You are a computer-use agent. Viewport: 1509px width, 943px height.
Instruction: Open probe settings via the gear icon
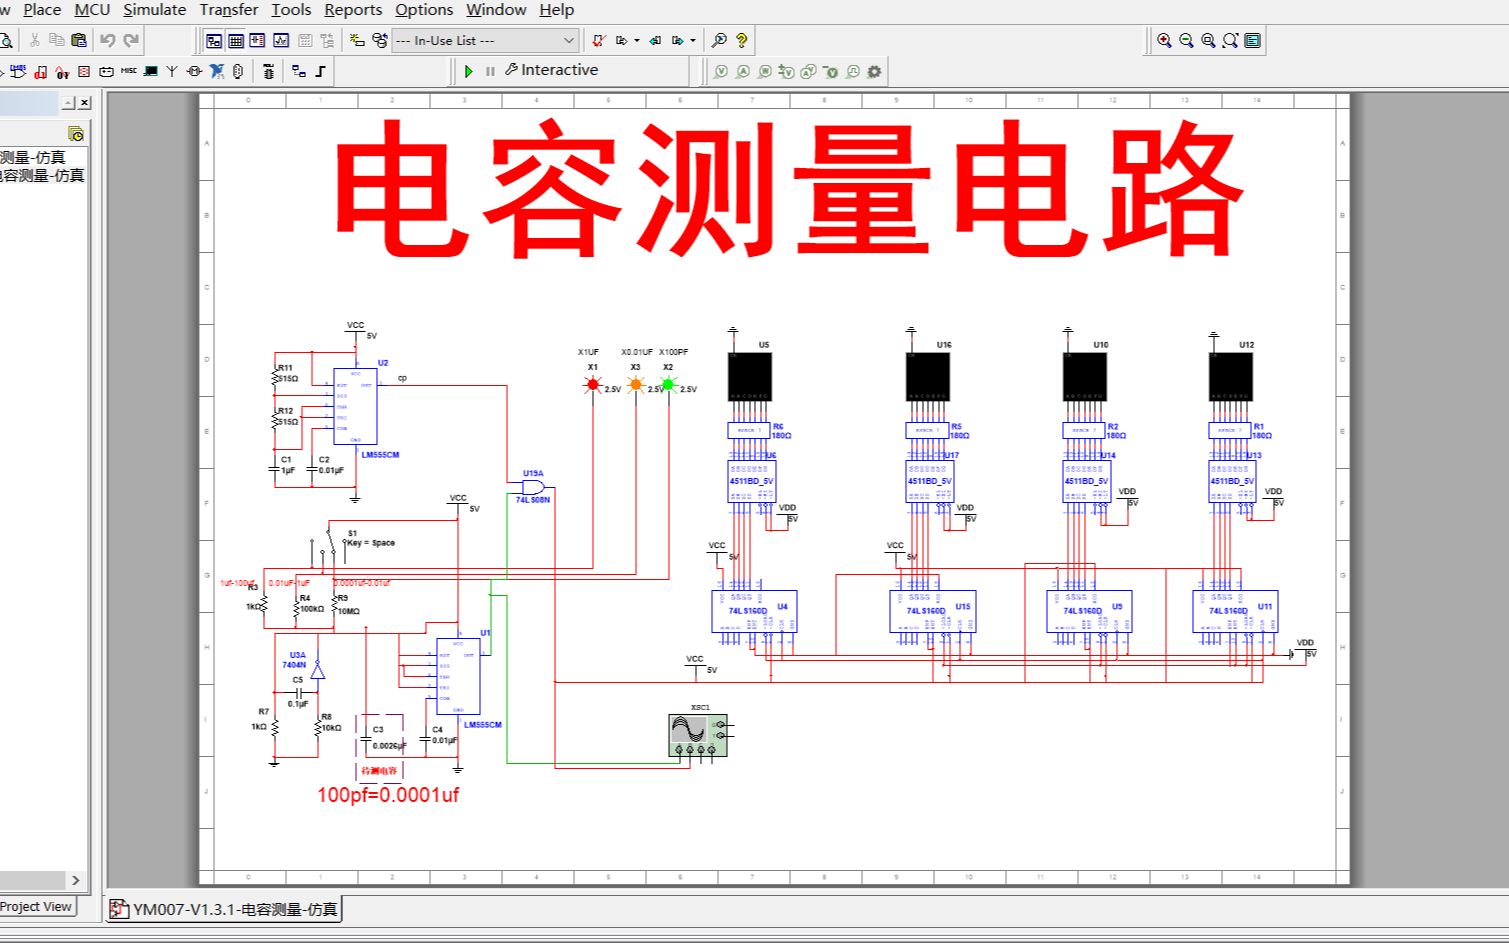click(873, 70)
